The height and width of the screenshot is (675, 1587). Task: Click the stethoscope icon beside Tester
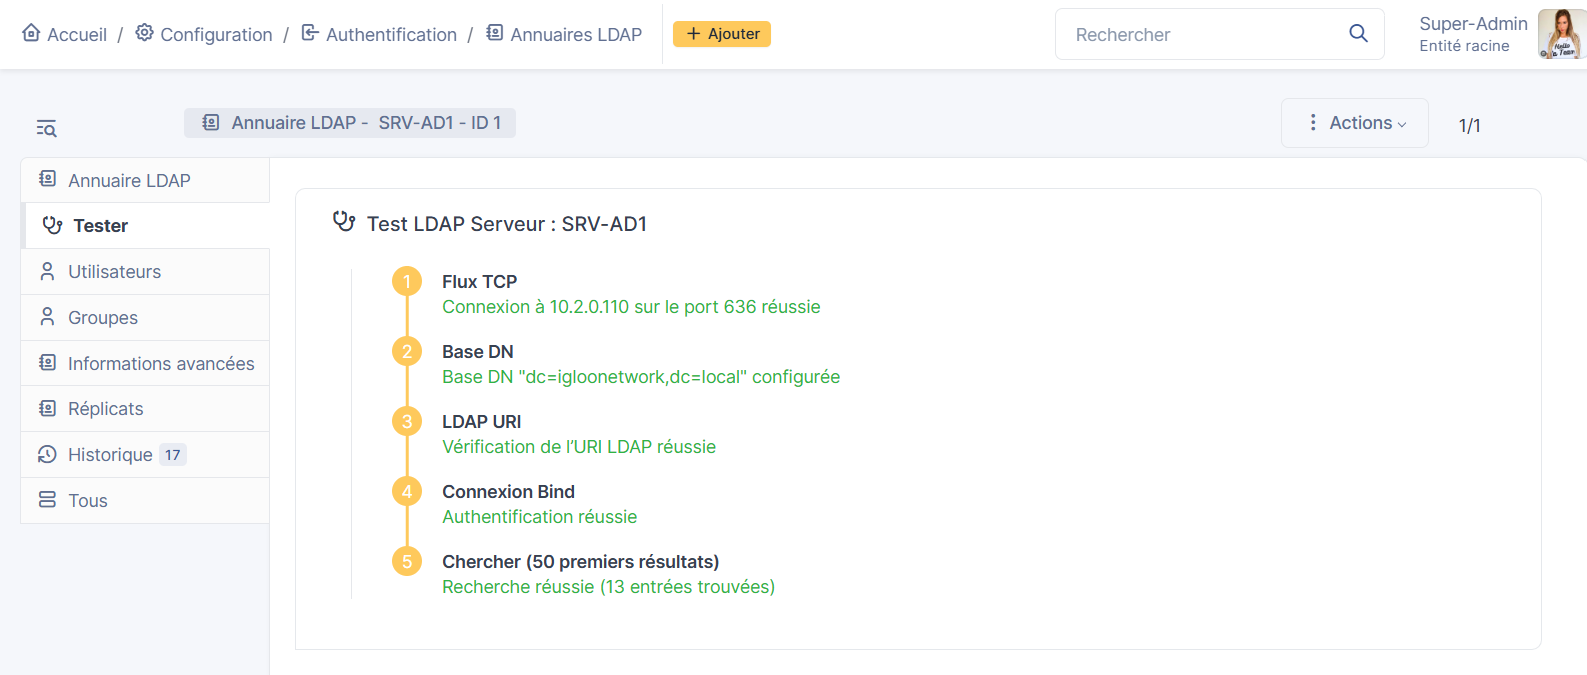(52, 225)
